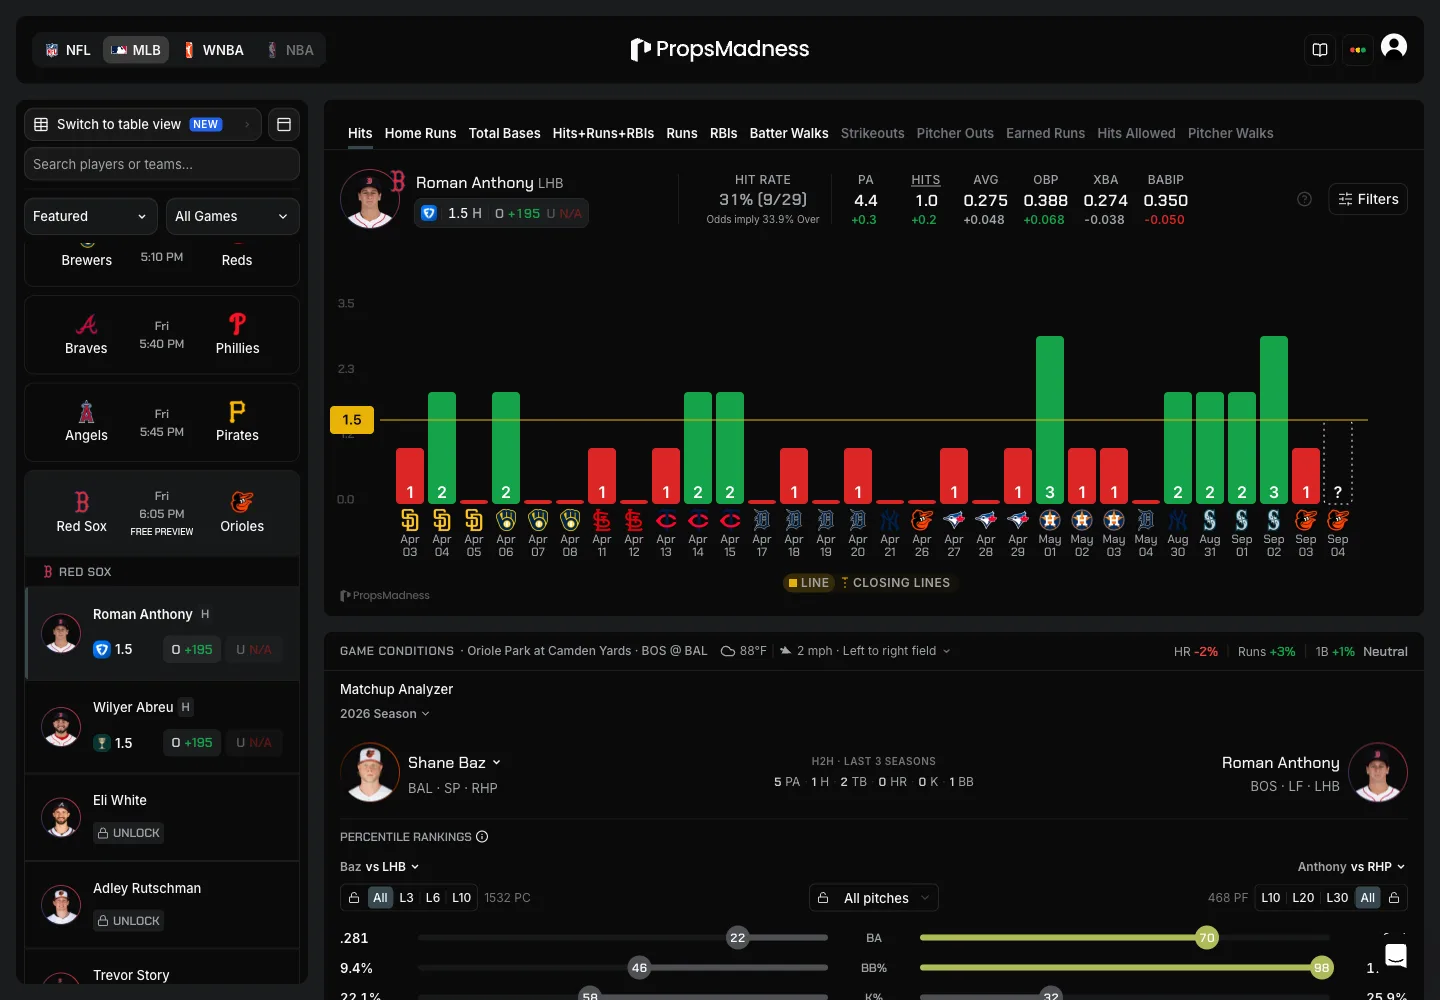1440x1000 pixels.
Task: Open the Filters button
Action: tap(1368, 199)
